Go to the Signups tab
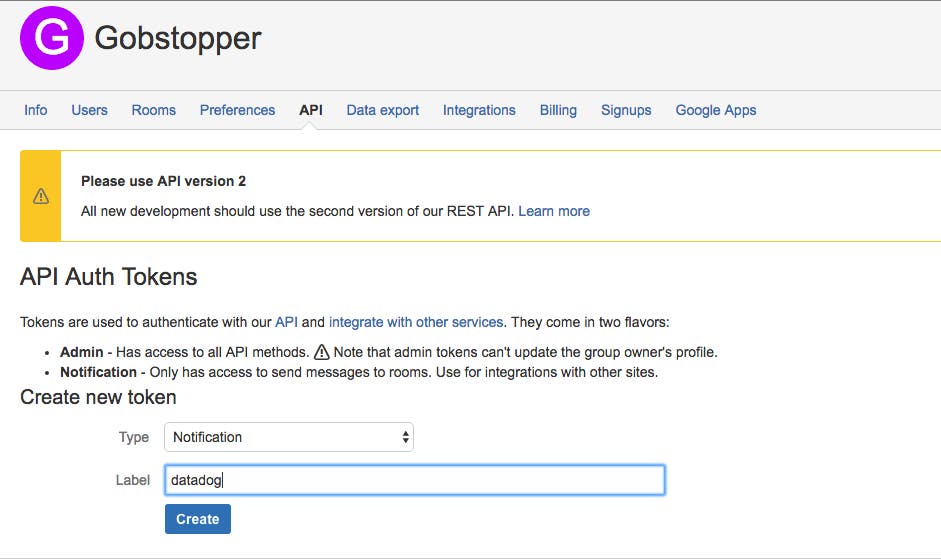The width and height of the screenshot is (941, 559). pyautogui.click(x=626, y=110)
